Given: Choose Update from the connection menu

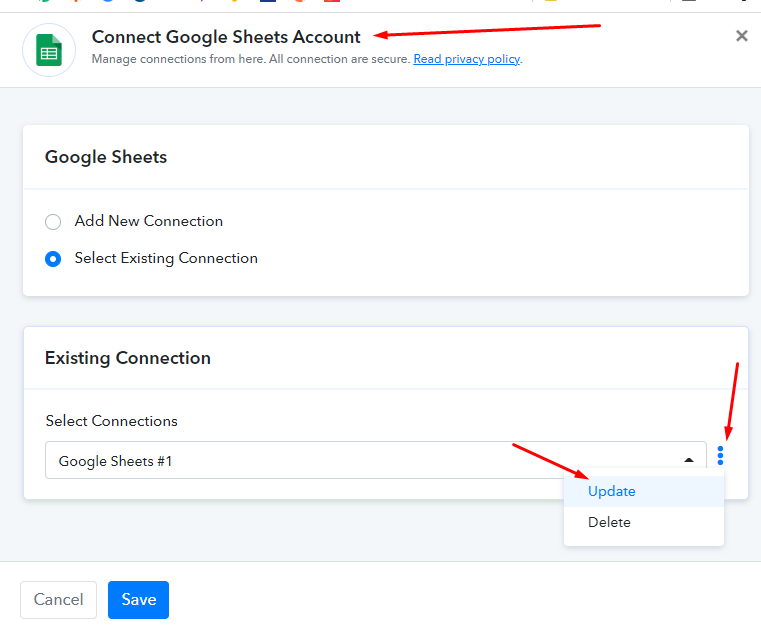Looking at the screenshot, I should coord(644,491).
